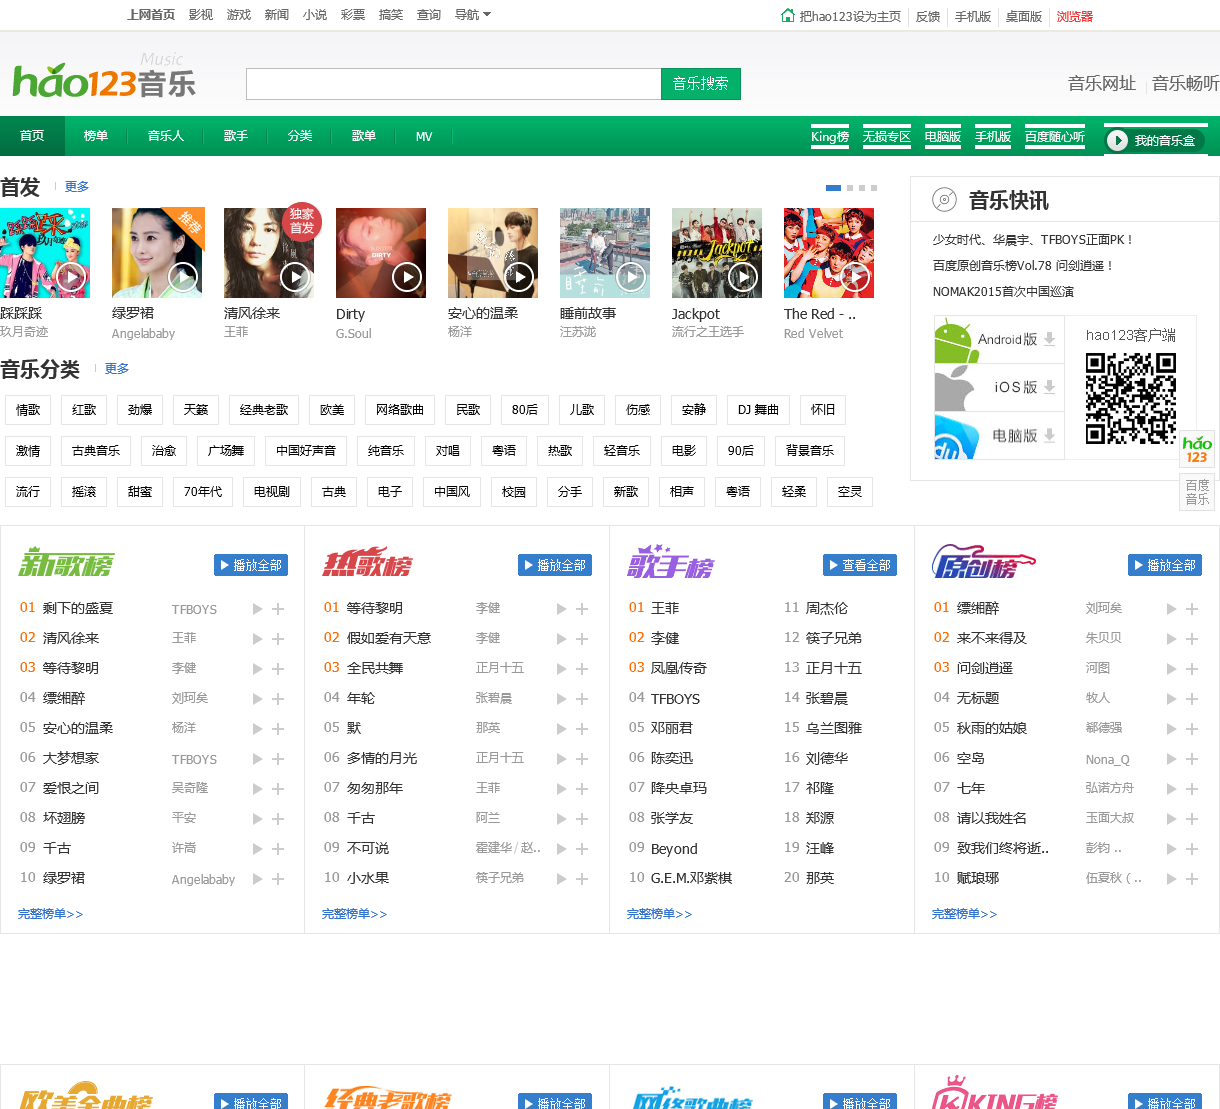Select the 背景音乐 category tag

(x=810, y=451)
